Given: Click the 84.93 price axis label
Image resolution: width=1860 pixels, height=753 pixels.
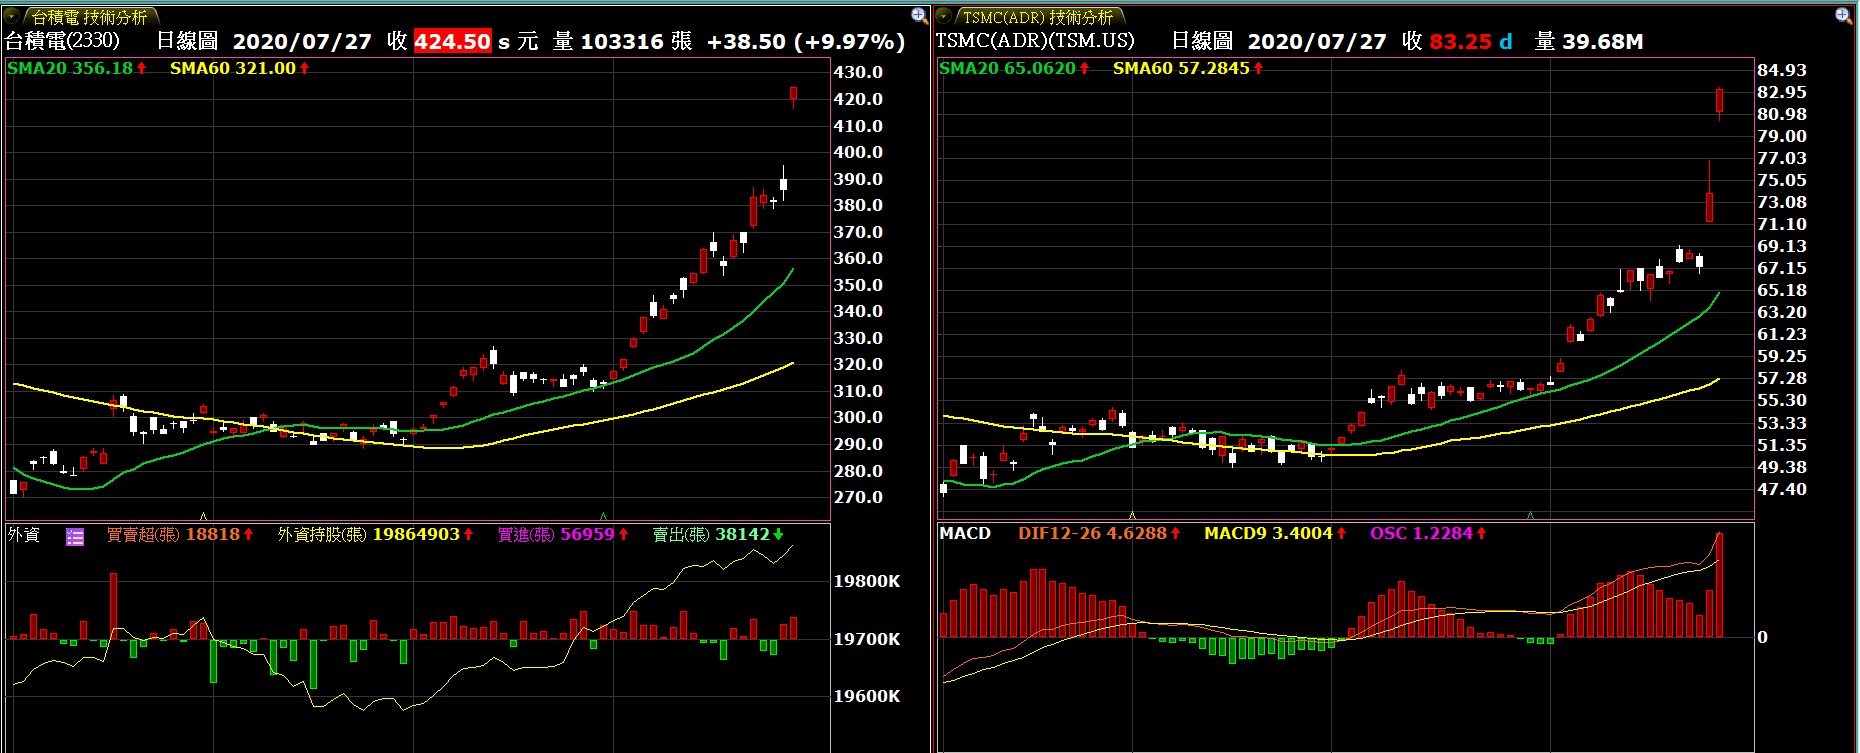Looking at the screenshot, I should click(x=1782, y=70).
